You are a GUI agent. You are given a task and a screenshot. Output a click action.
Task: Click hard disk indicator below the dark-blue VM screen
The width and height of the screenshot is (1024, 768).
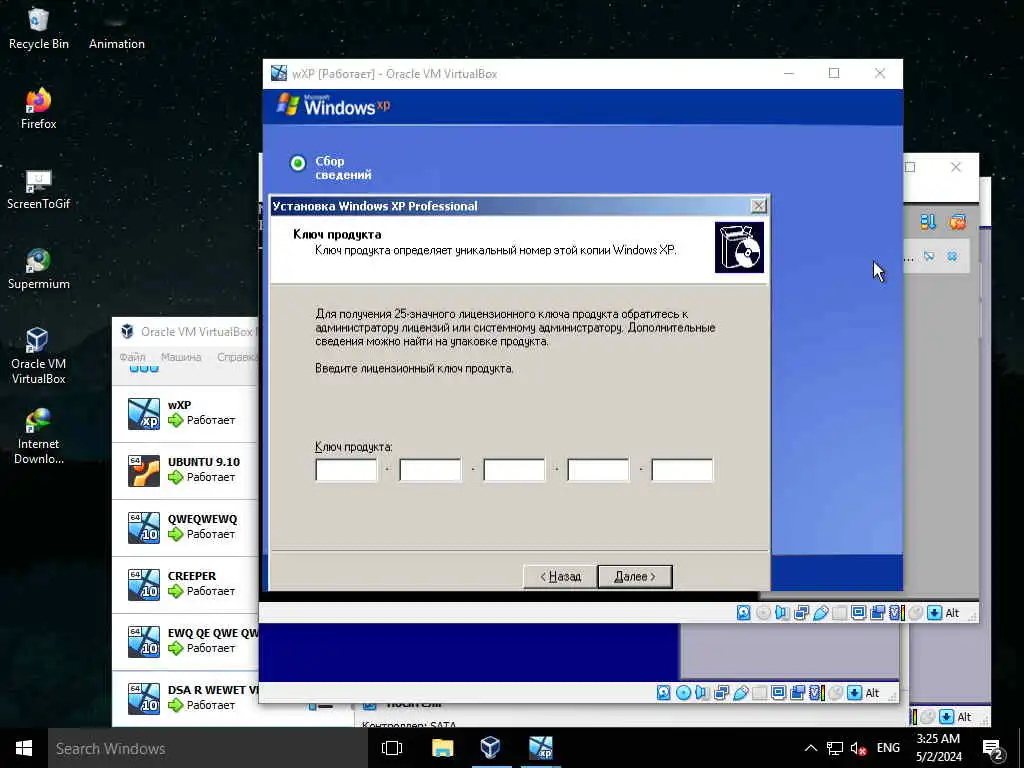[664, 693]
